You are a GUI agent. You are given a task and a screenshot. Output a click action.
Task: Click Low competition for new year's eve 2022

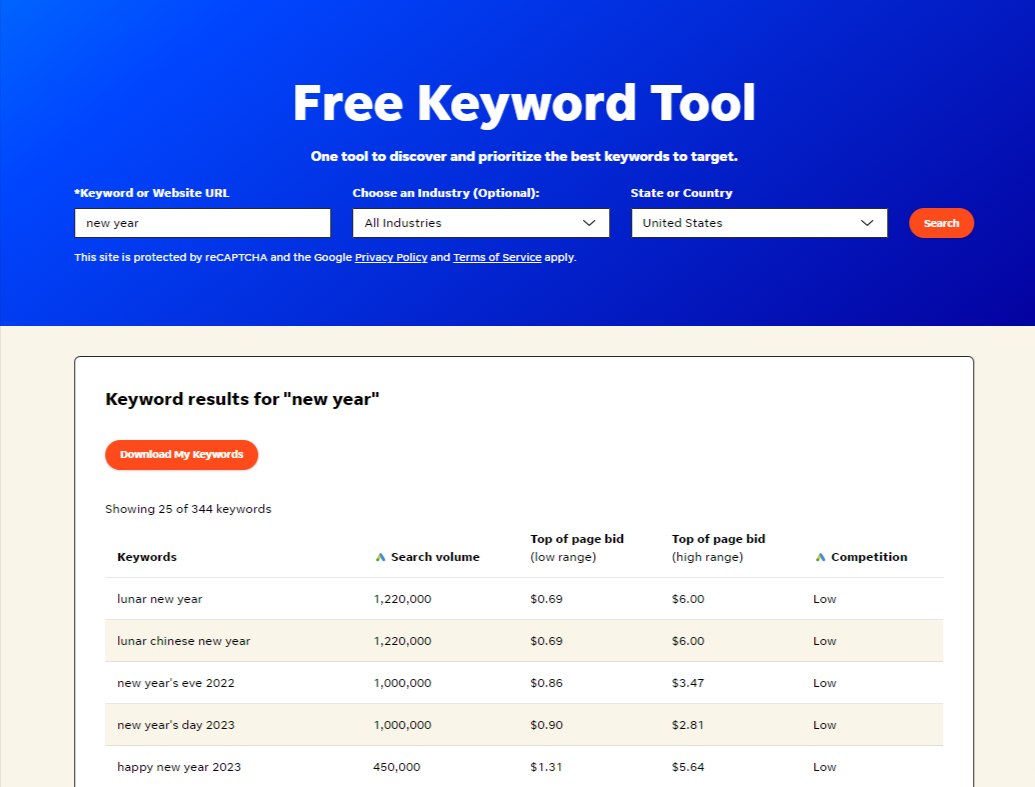tap(824, 683)
